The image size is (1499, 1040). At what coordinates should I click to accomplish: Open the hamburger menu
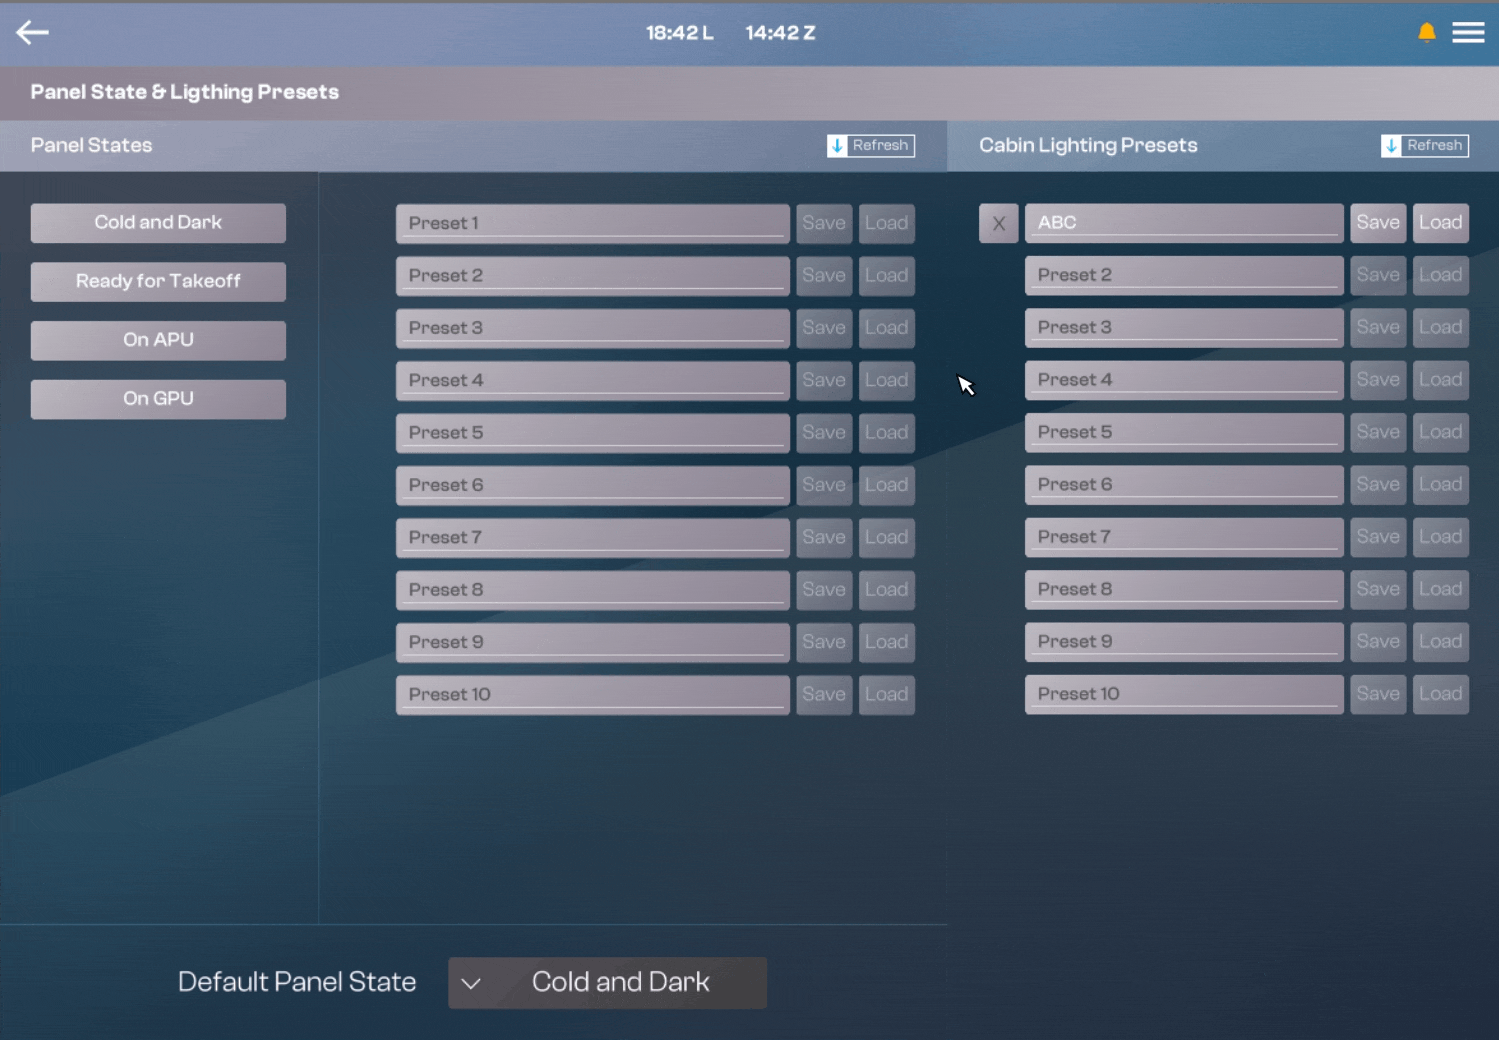point(1468,33)
